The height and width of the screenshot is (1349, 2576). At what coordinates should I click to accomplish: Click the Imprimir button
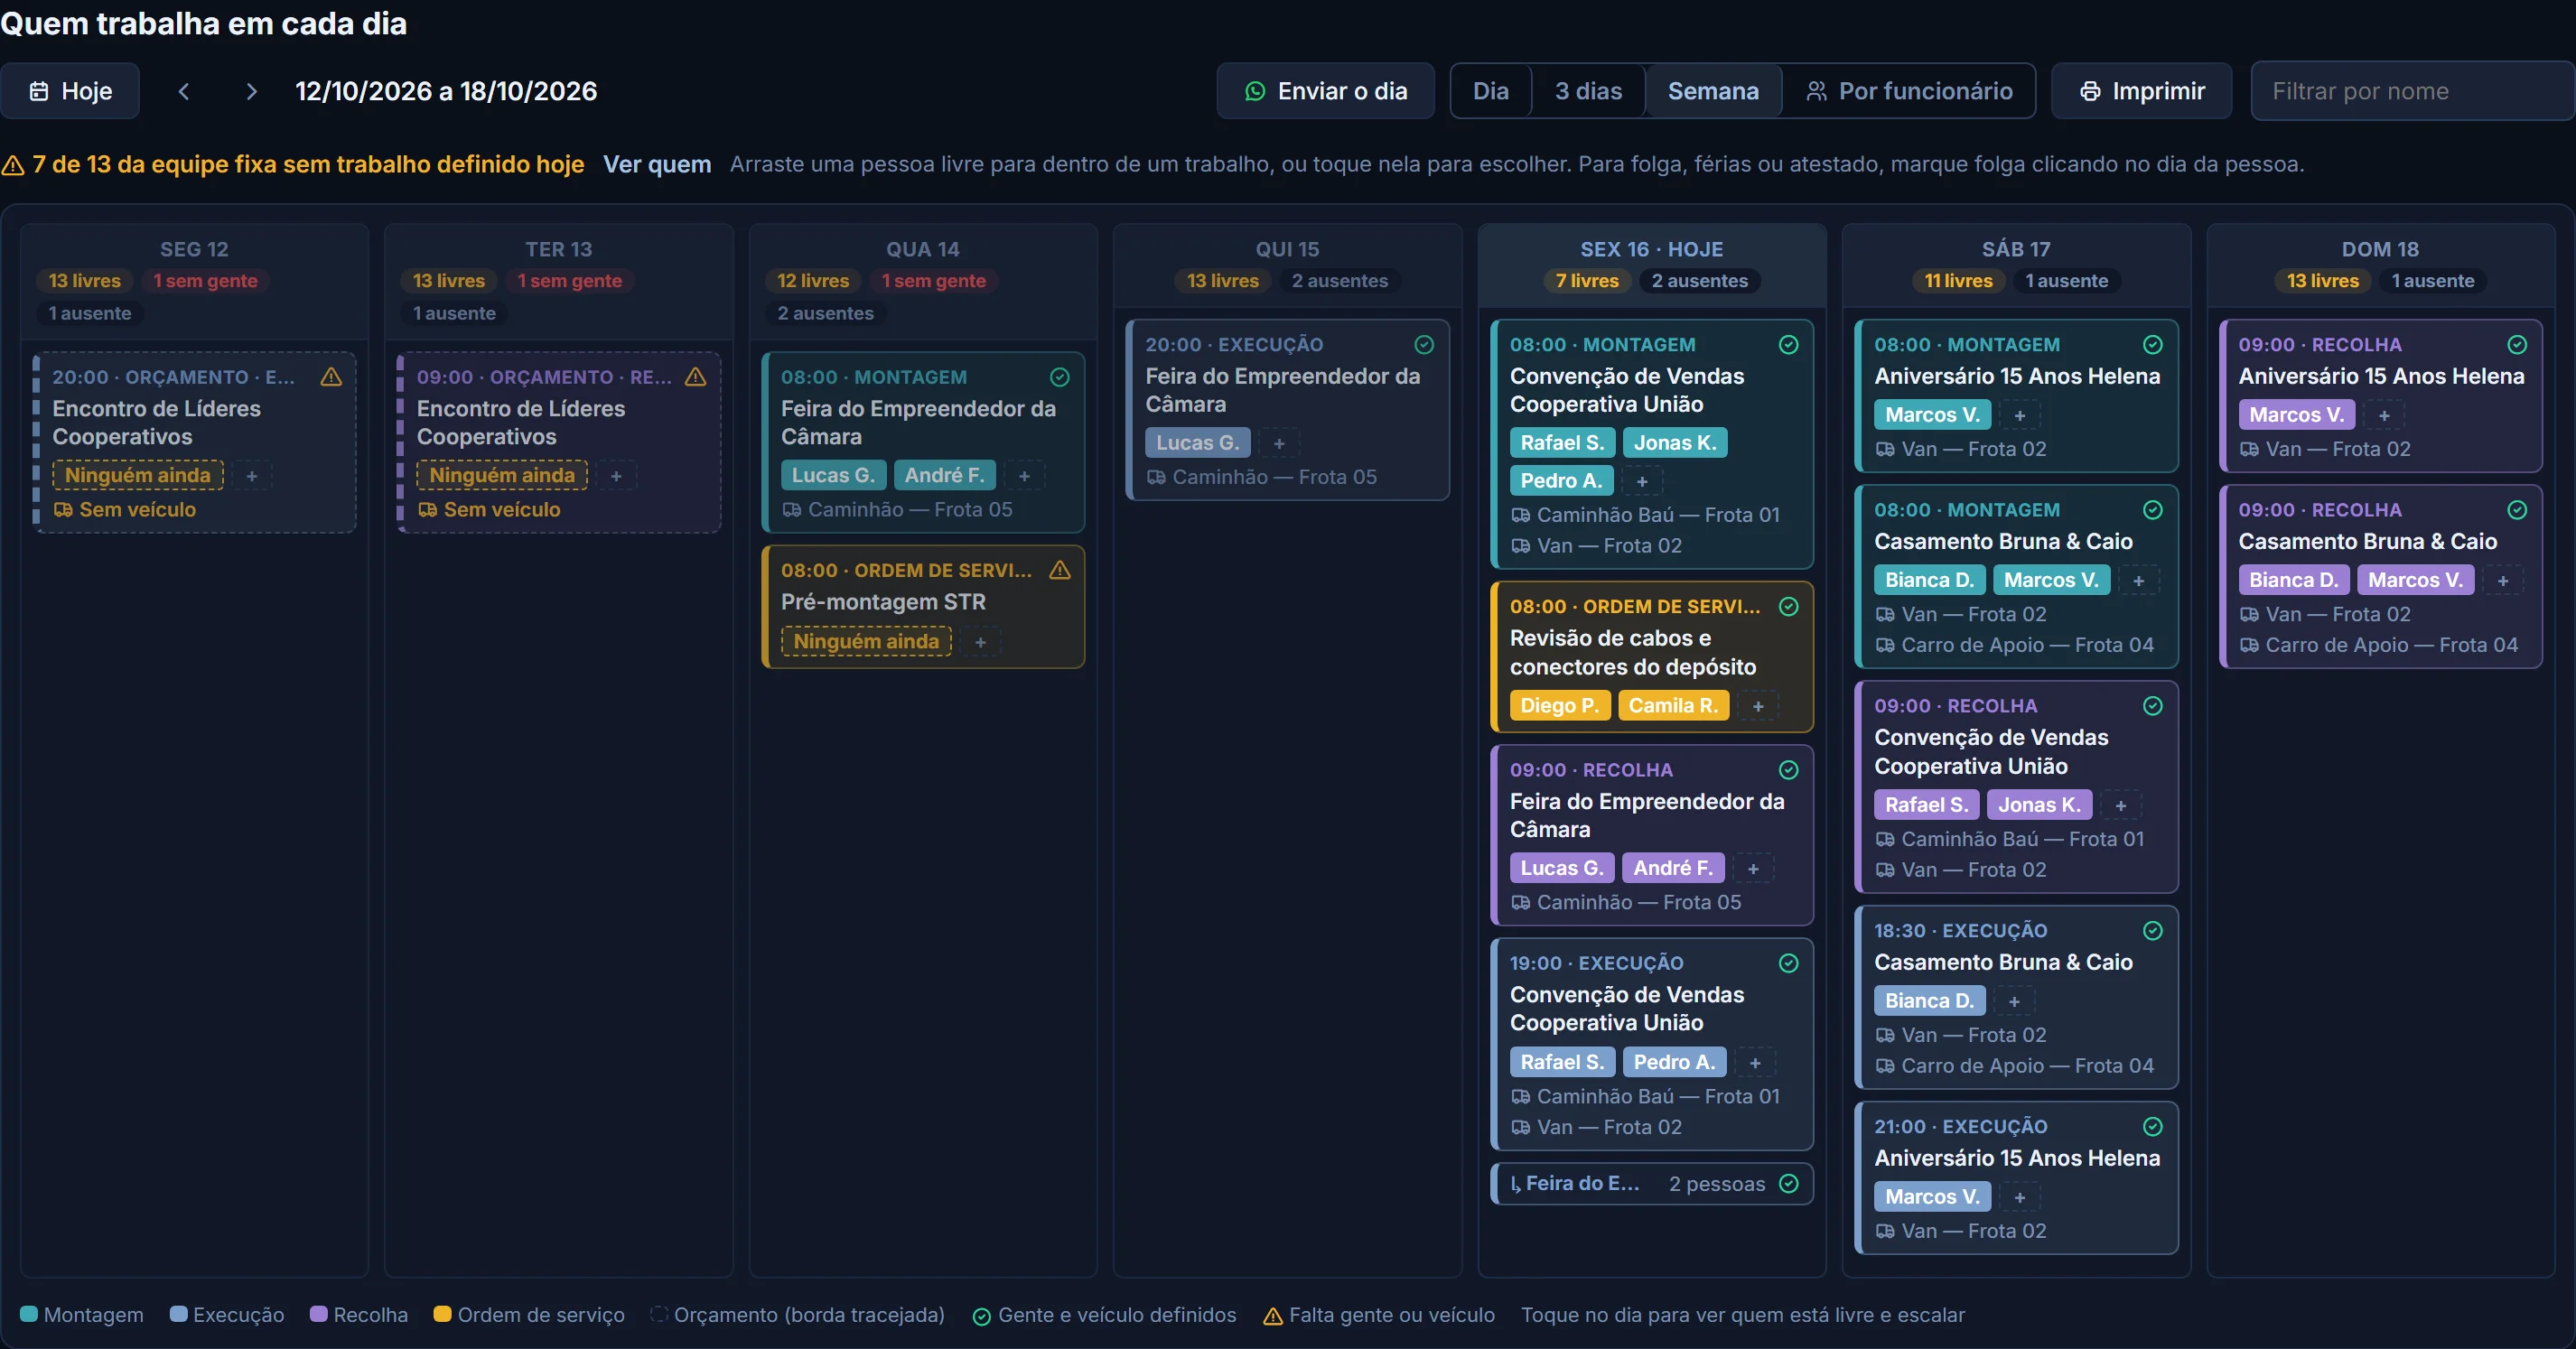pyautogui.click(x=2141, y=91)
